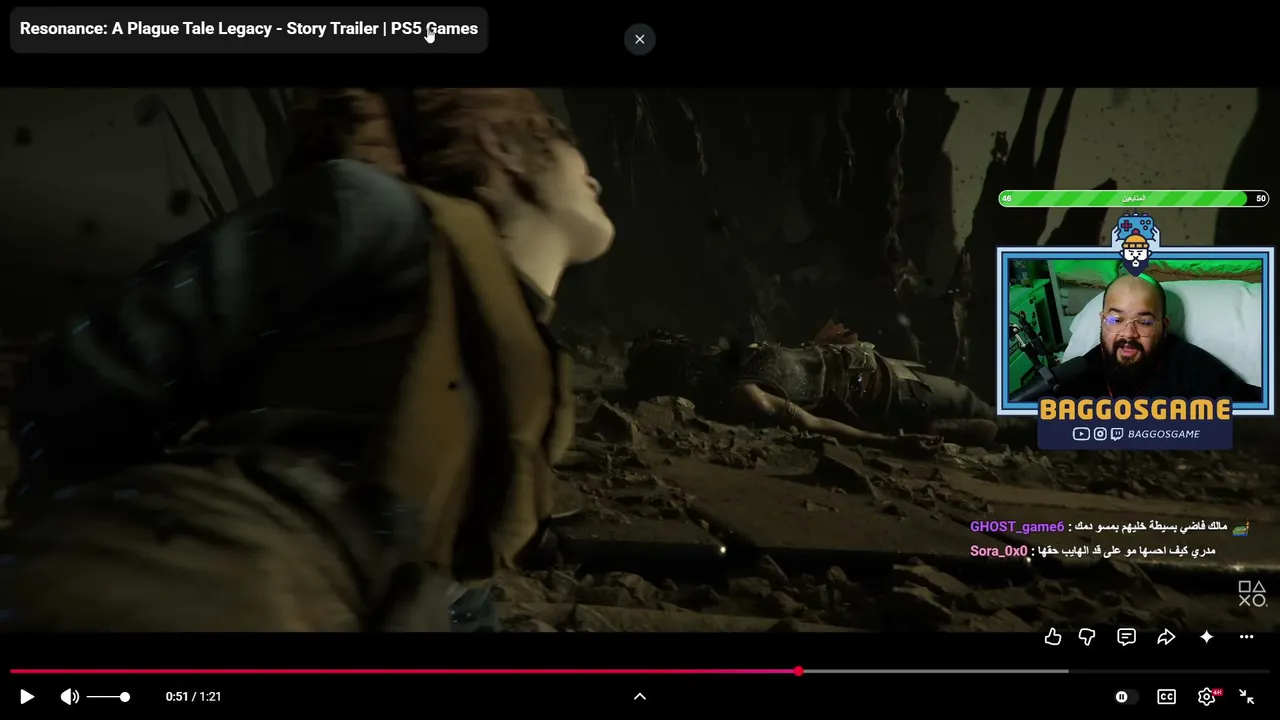Turn on closed captions (CC)
The image size is (1280, 720).
point(1166,697)
